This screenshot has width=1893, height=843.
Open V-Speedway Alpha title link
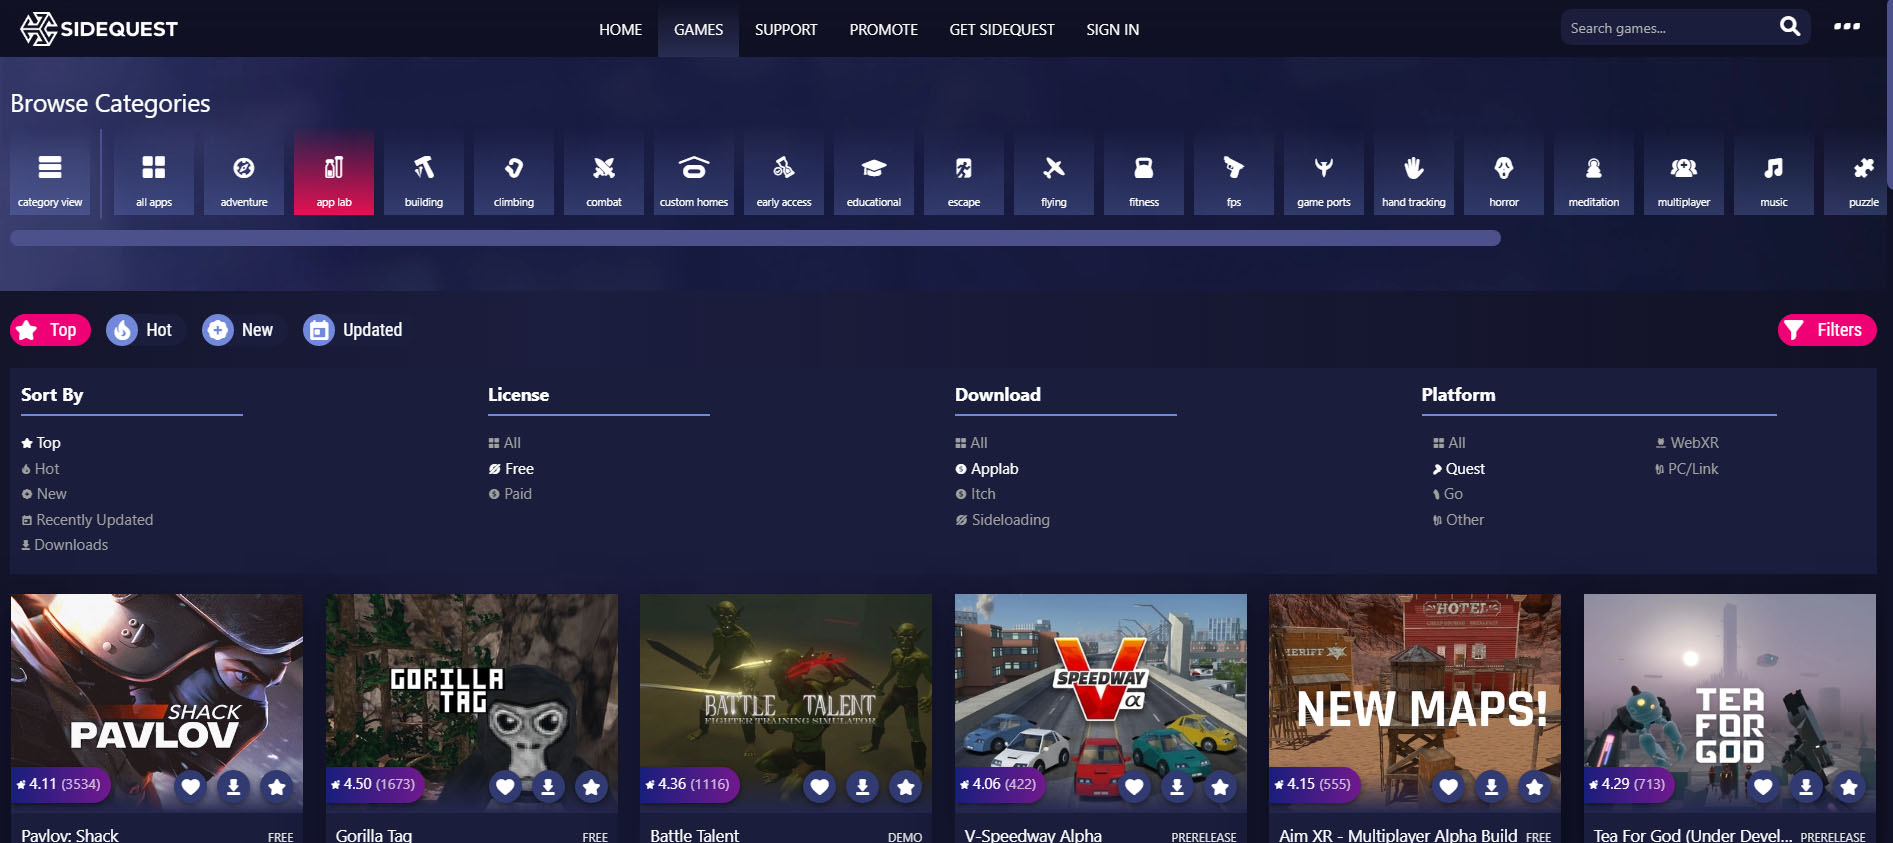point(1033,835)
